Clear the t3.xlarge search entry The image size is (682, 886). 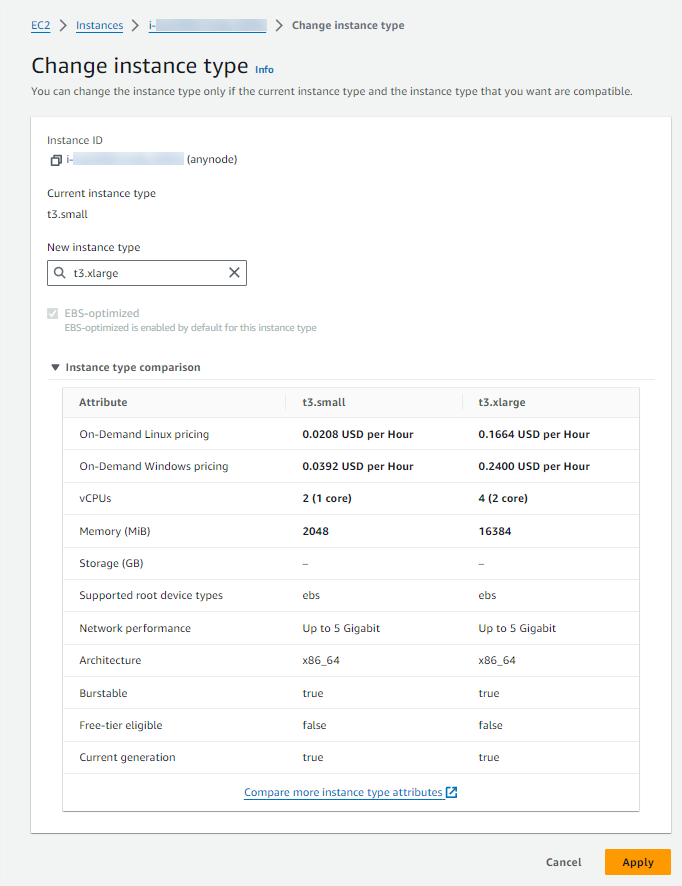pos(233,272)
